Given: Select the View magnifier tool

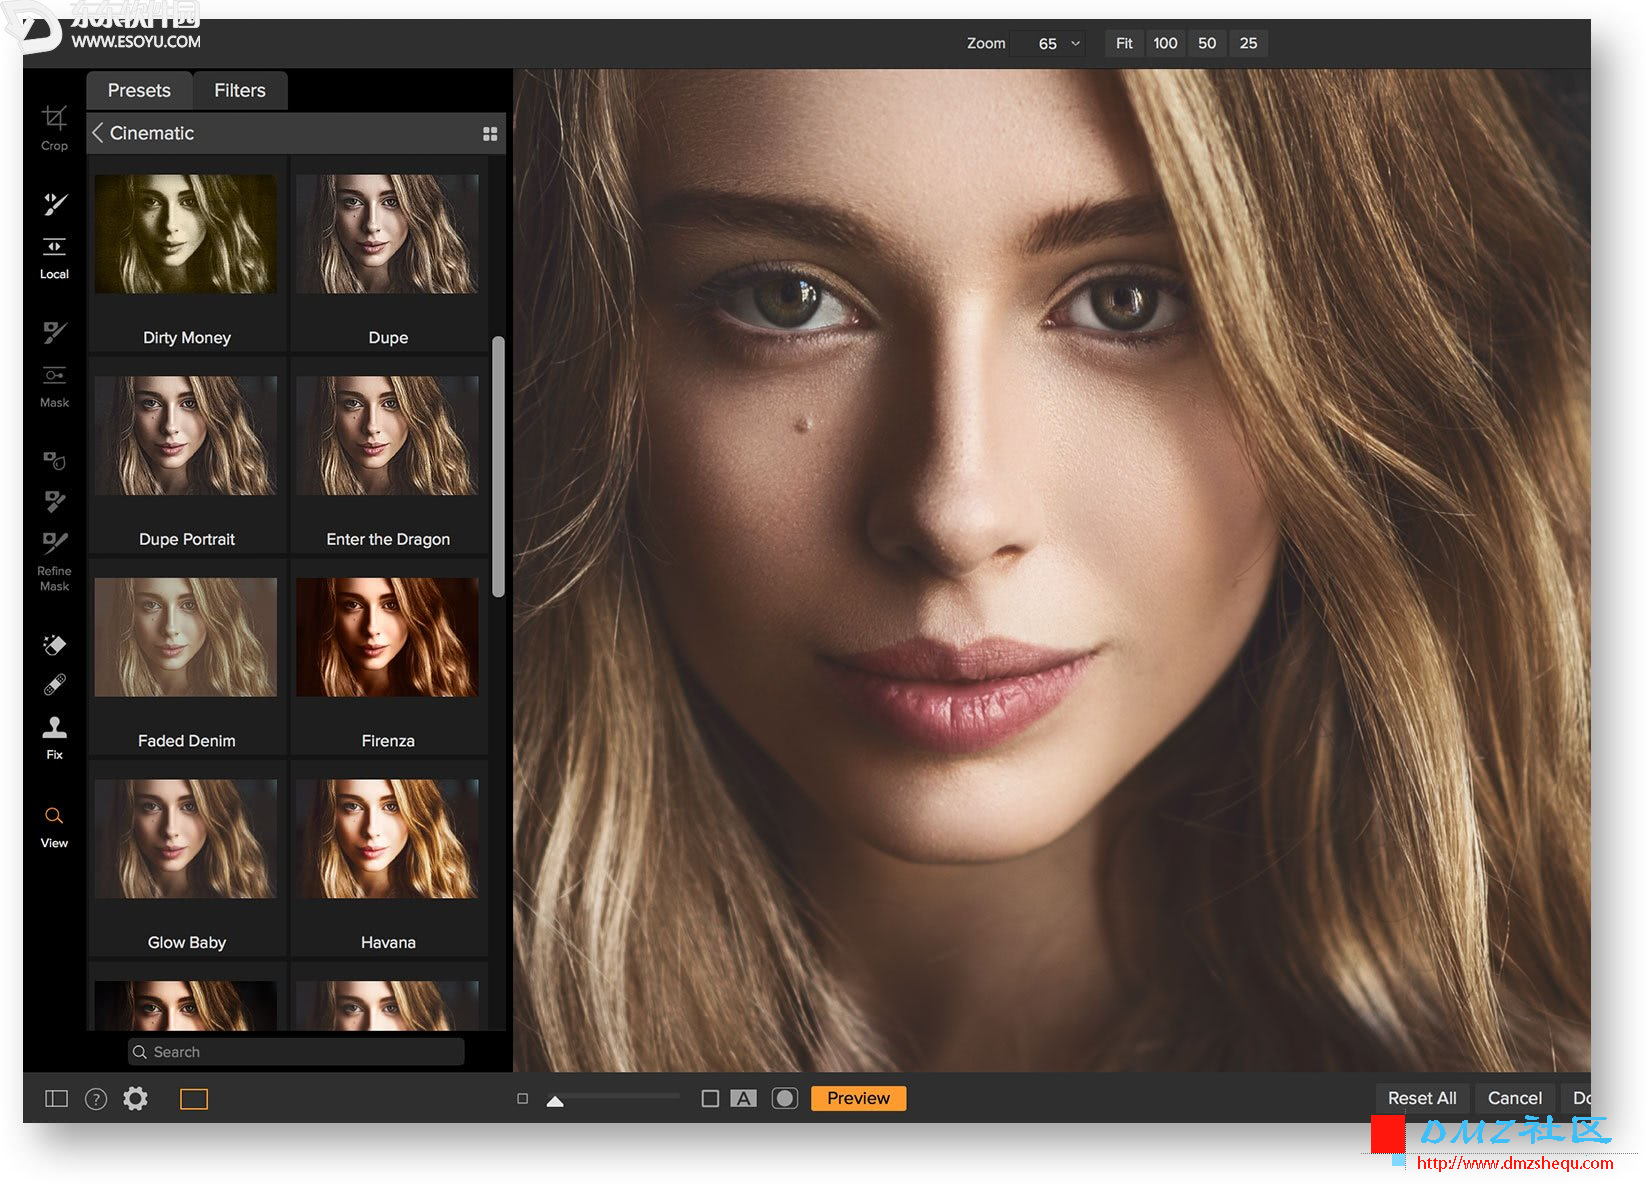Looking at the screenshot, I should (54, 816).
